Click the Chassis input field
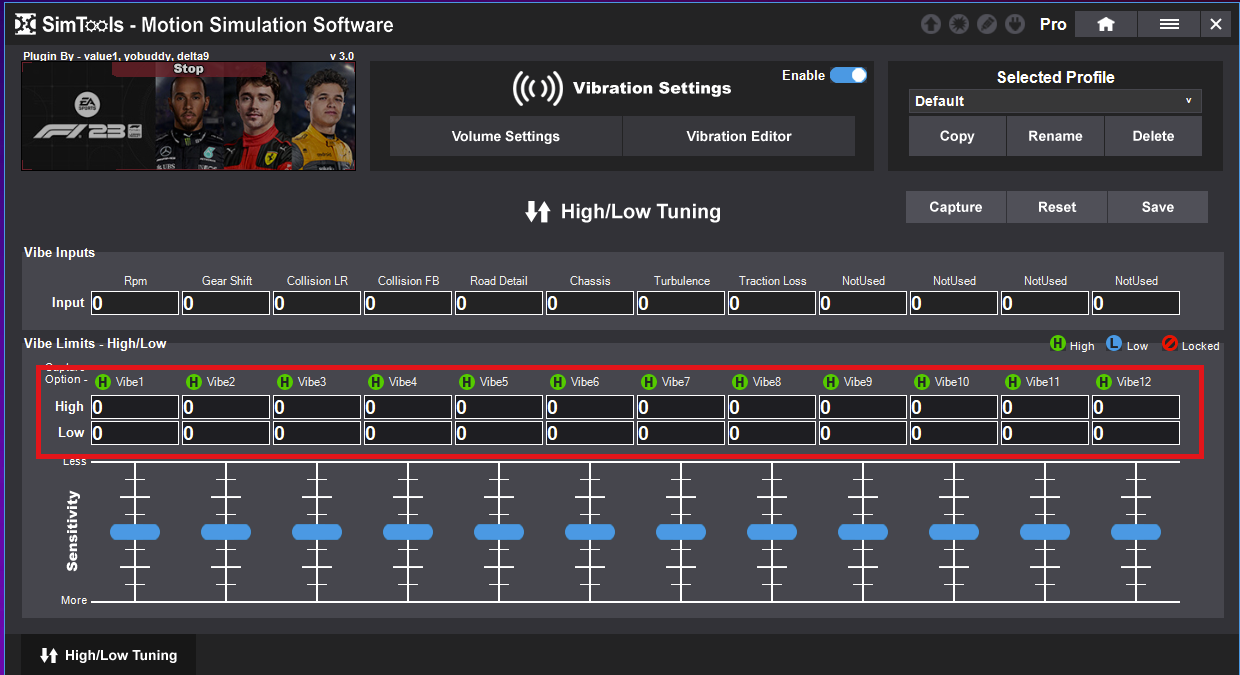 pyautogui.click(x=590, y=303)
